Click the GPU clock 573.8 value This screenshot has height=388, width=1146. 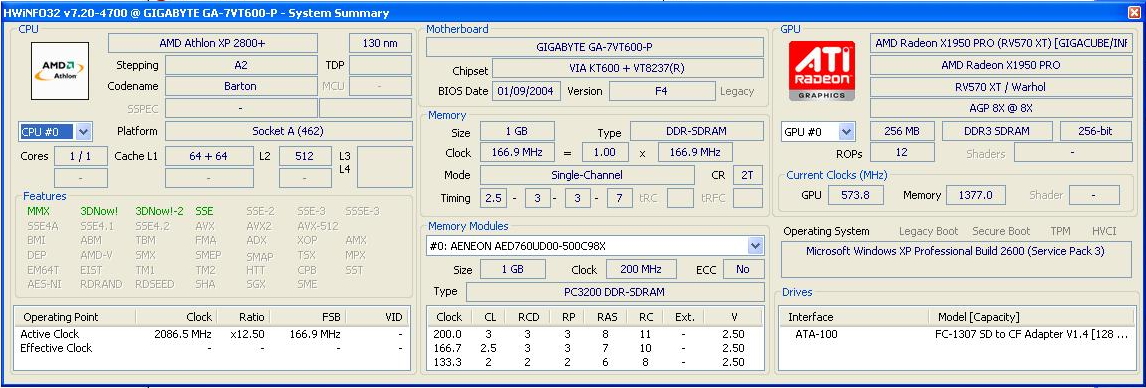856,195
